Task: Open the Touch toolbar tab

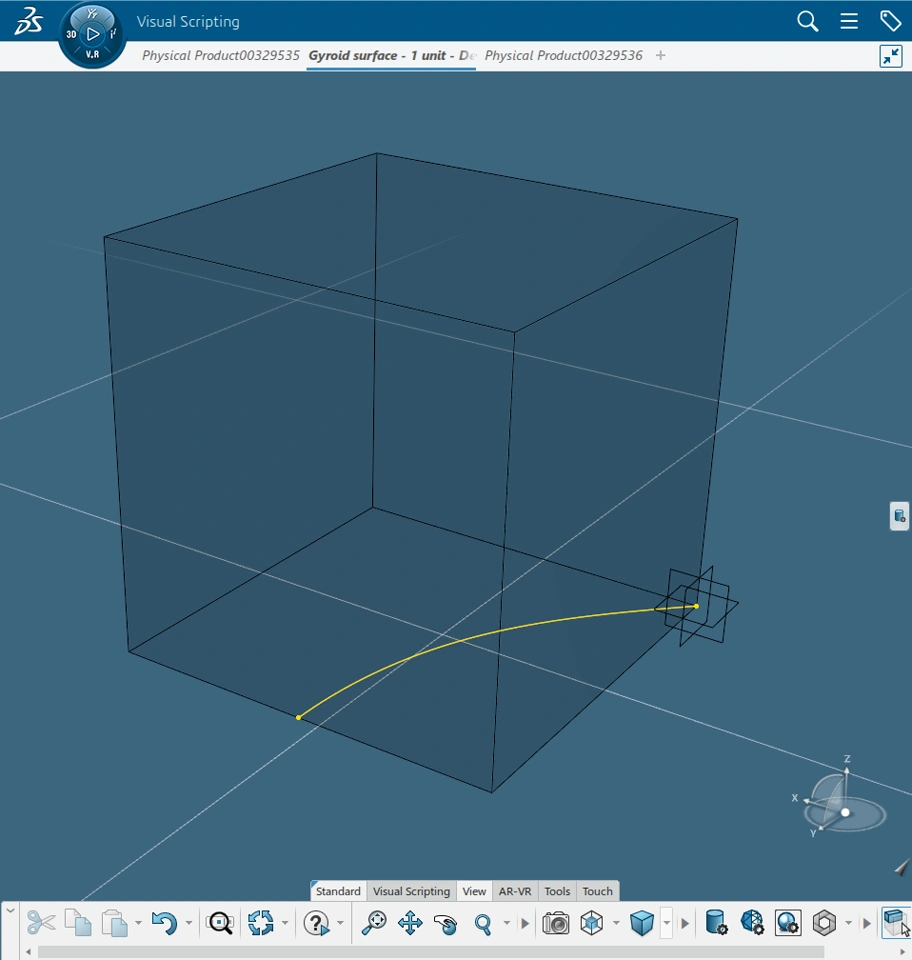Action: click(597, 891)
